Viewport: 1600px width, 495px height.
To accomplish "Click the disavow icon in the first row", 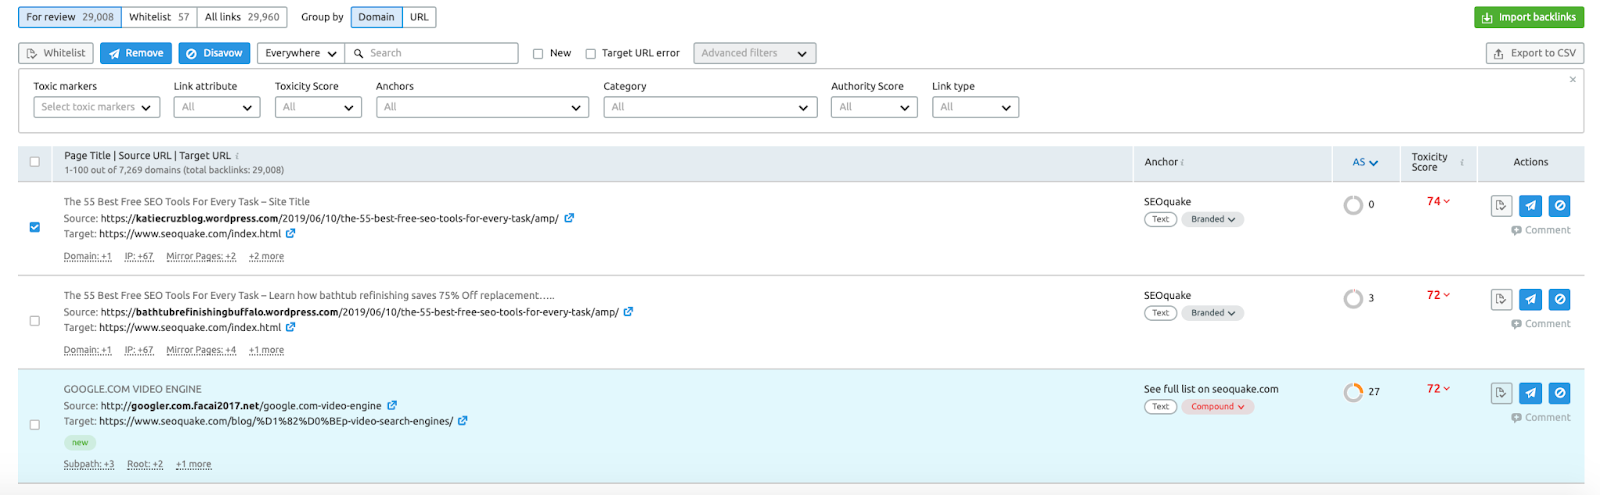I will 1559,206.
